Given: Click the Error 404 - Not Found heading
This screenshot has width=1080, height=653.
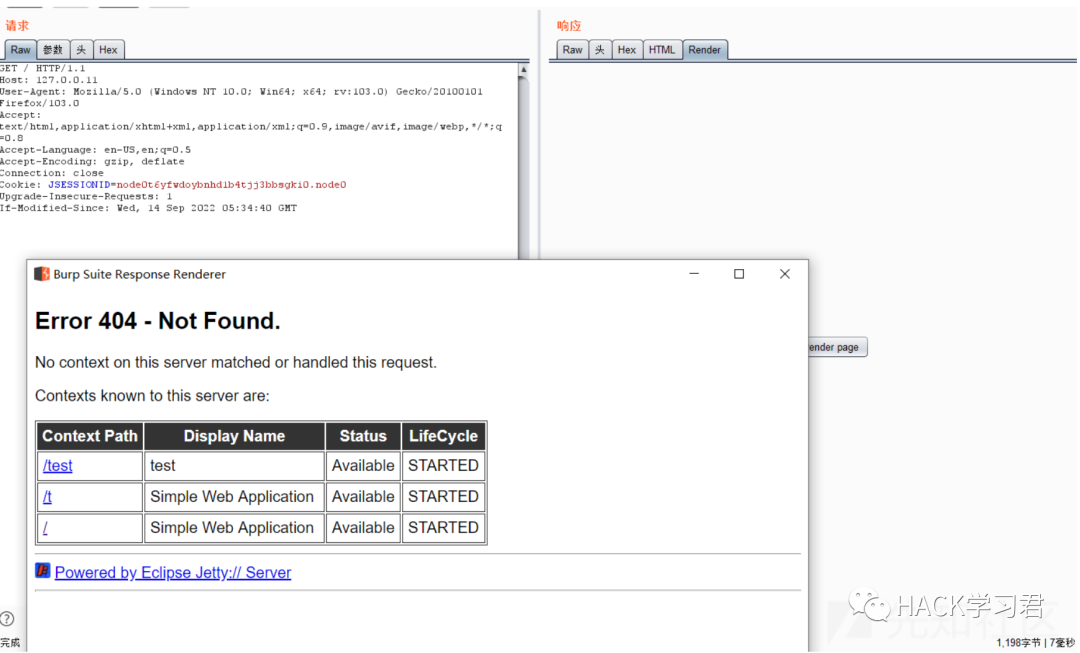Looking at the screenshot, I should tap(158, 321).
